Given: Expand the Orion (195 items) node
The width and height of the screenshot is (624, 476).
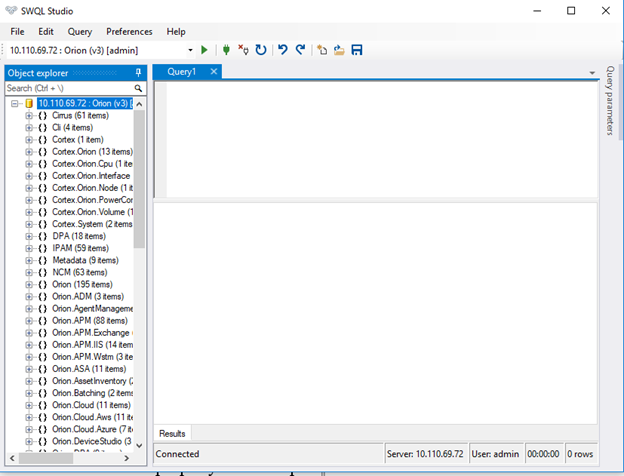Looking at the screenshot, I should (29, 285).
